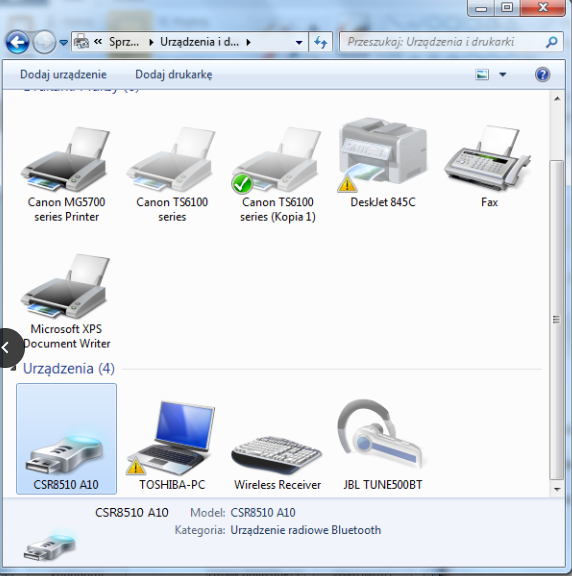
Task: Click the Urządzenia i d... breadcrumb segment
Action: click(x=199, y=42)
